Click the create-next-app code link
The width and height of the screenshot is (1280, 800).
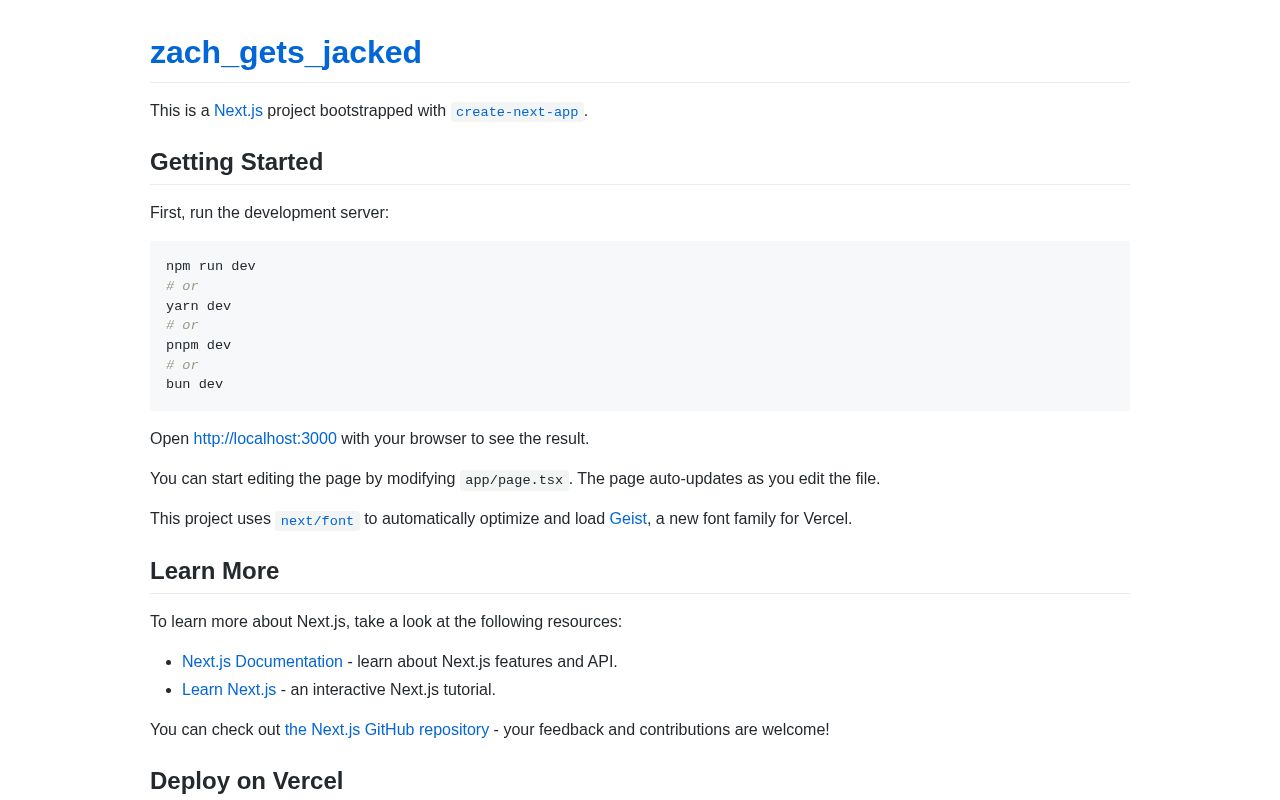pos(517,112)
